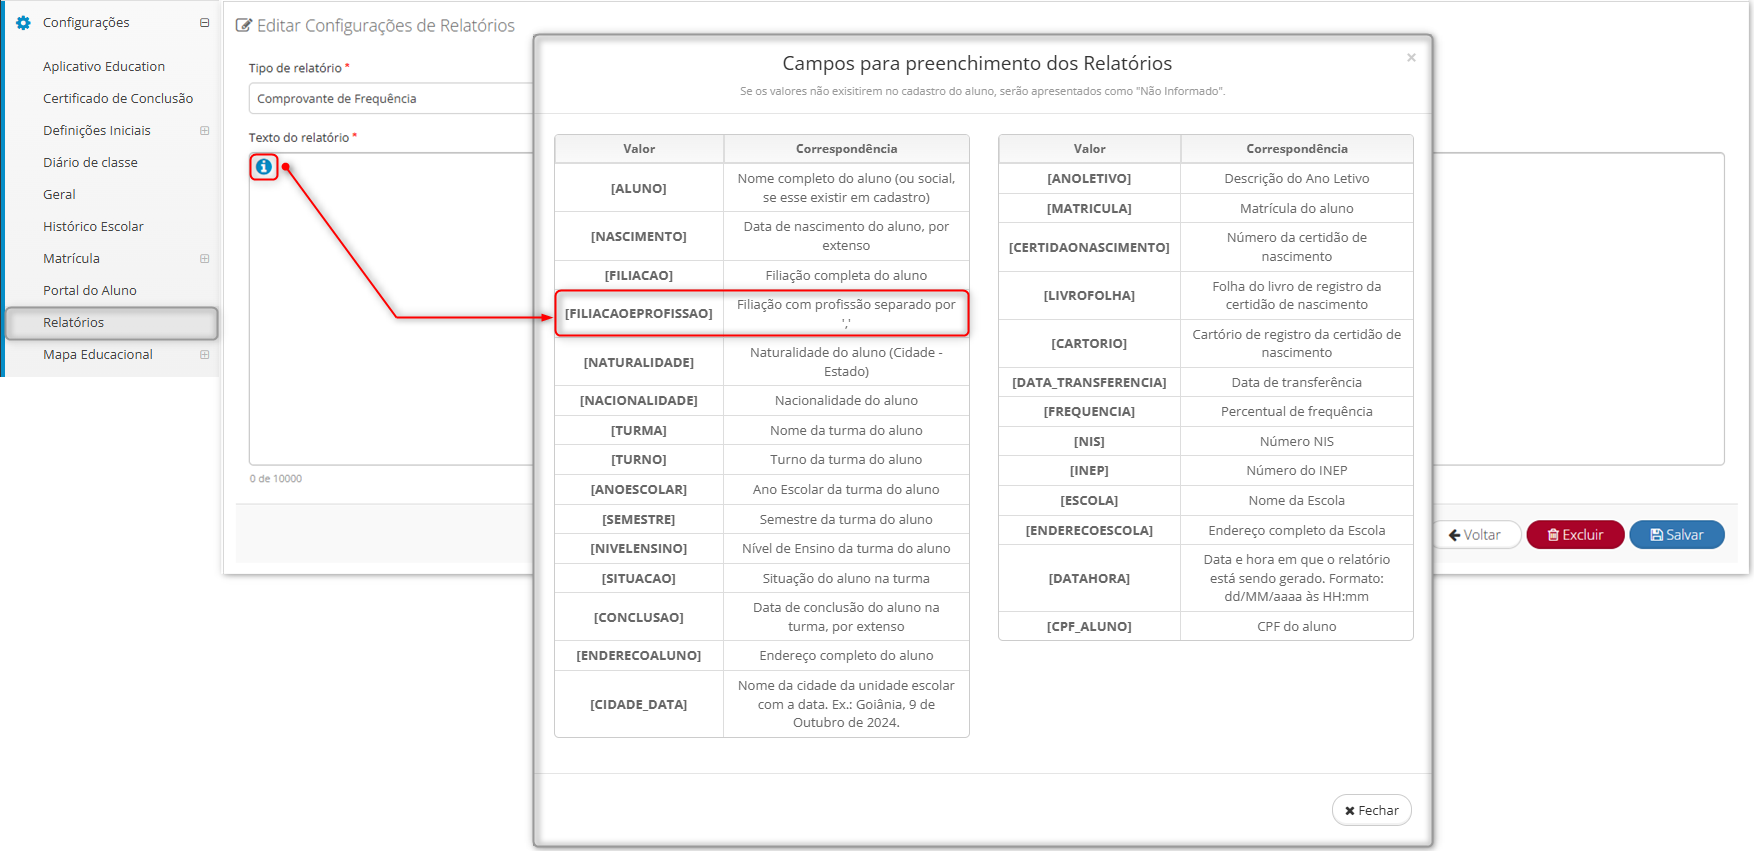Image resolution: width=1754 pixels, height=851 pixels.
Task: Click the Configurações gear icon
Action: pos(23,22)
